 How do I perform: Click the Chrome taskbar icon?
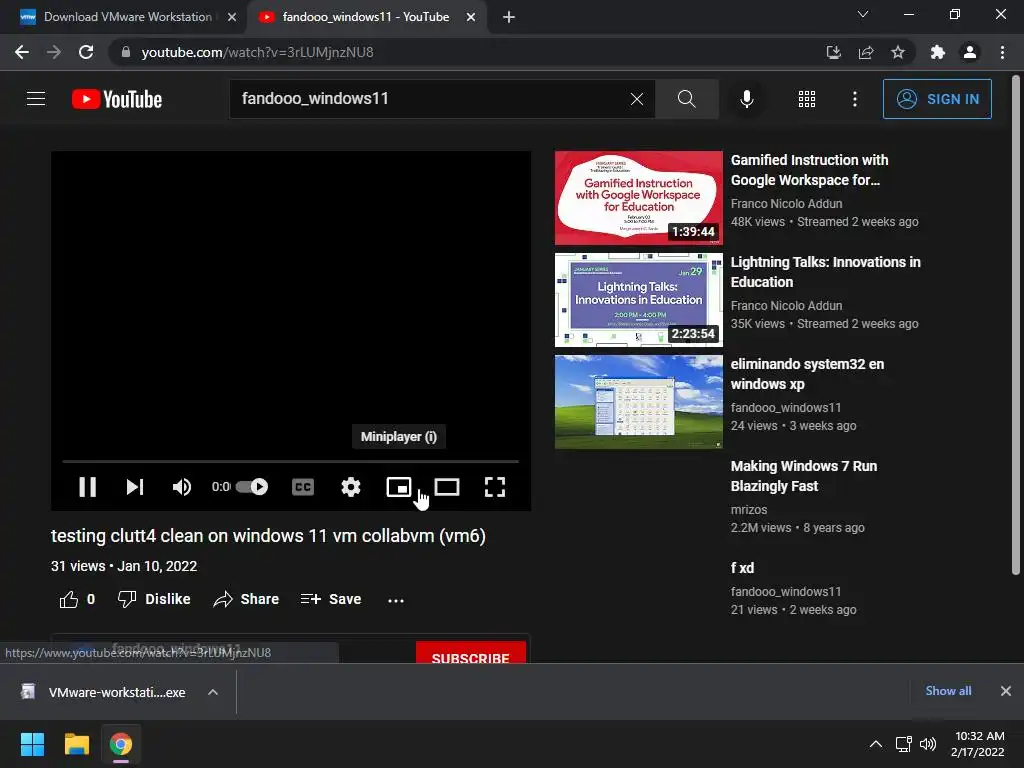(121, 744)
